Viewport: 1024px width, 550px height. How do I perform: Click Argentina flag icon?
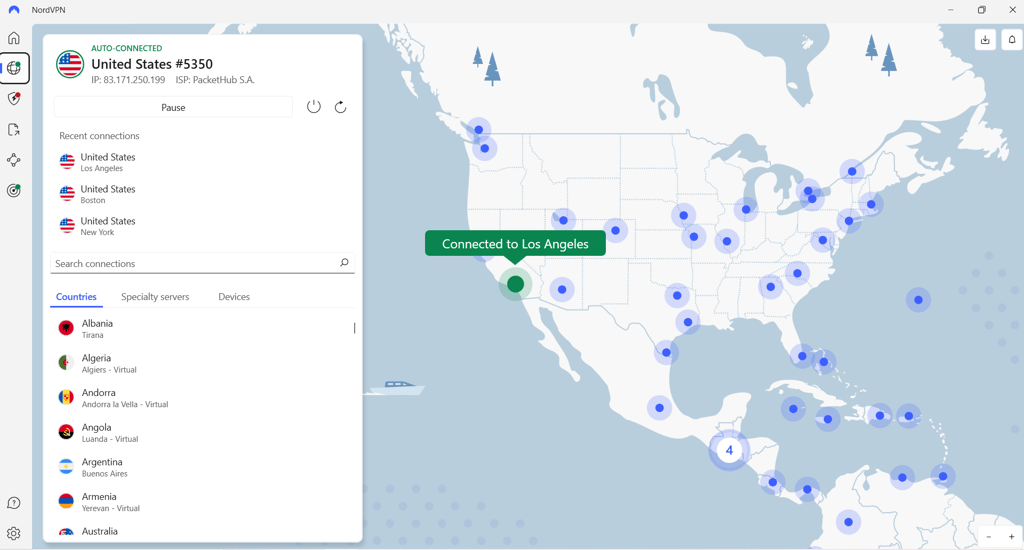[x=66, y=466]
